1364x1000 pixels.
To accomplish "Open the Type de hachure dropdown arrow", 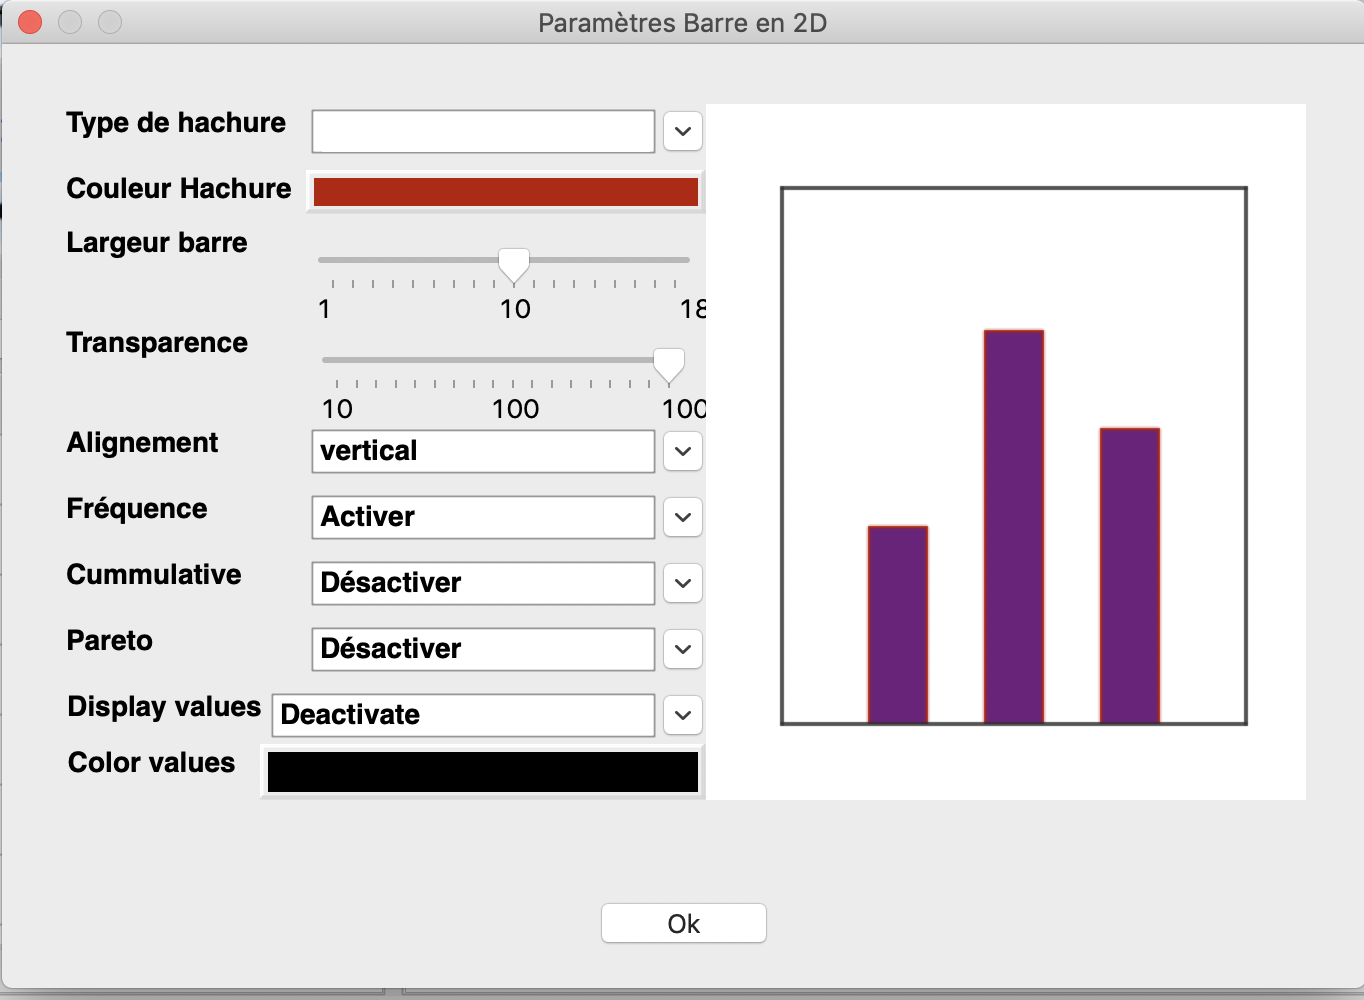I will 683,131.
